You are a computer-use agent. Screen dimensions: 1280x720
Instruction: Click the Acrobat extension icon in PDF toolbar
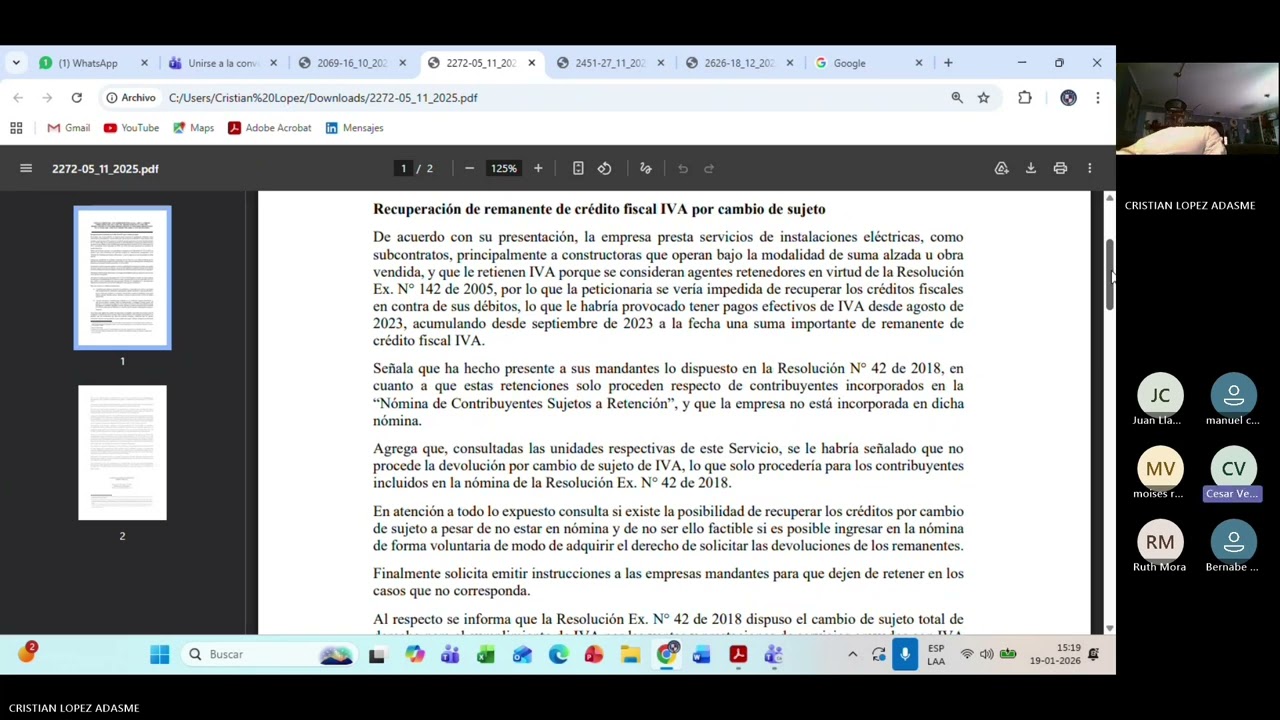pyautogui.click(x=1001, y=168)
